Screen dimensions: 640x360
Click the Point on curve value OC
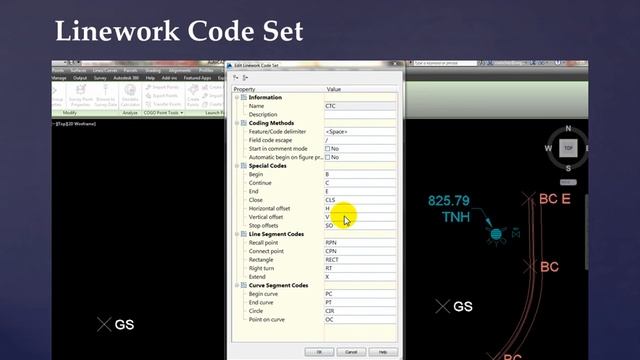click(360, 320)
